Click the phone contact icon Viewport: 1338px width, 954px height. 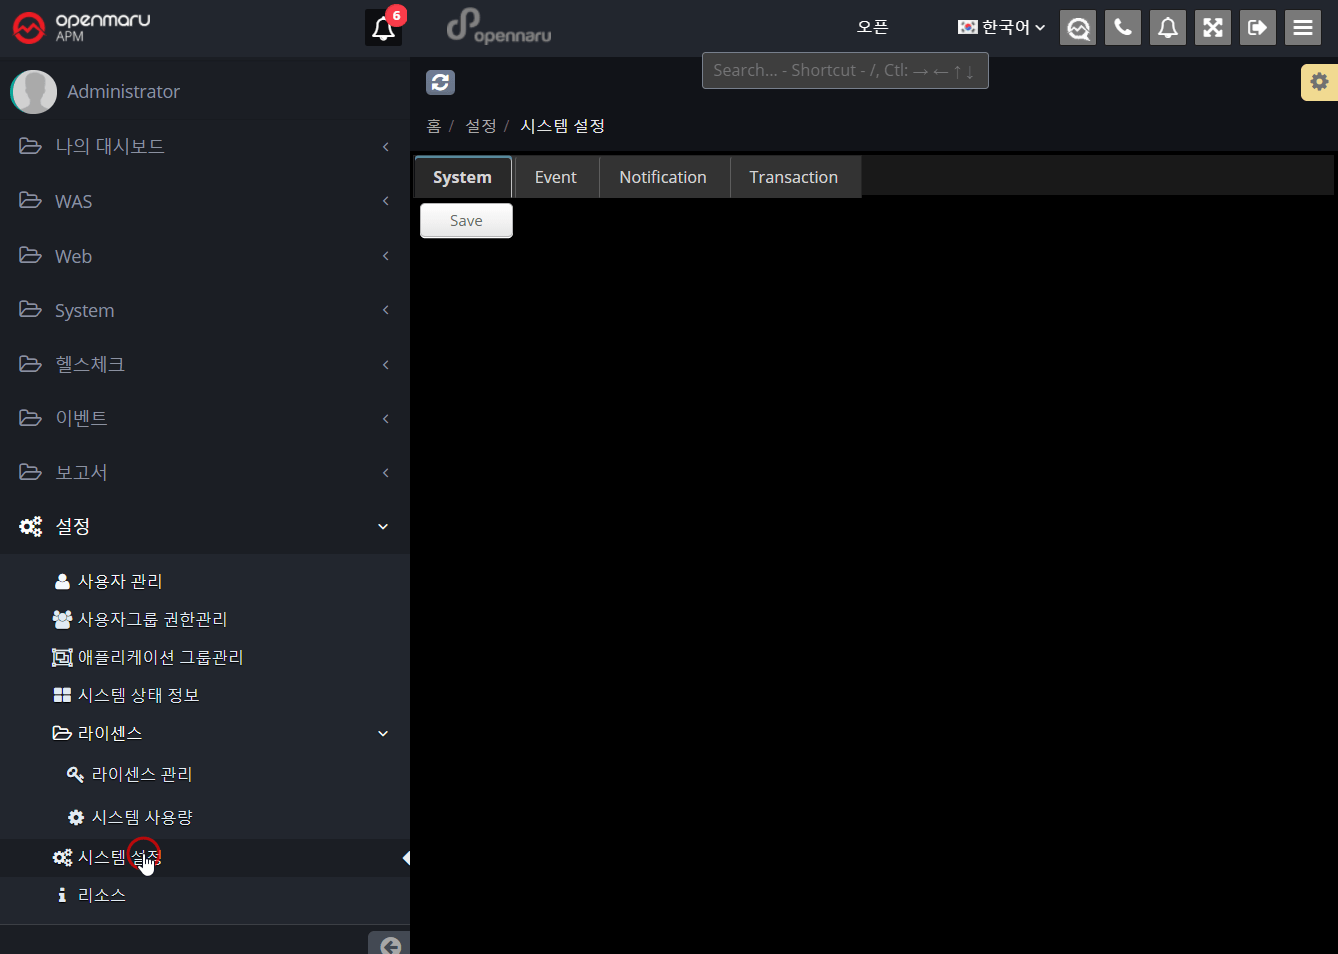pyautogui.click(x=1123, y=28)
